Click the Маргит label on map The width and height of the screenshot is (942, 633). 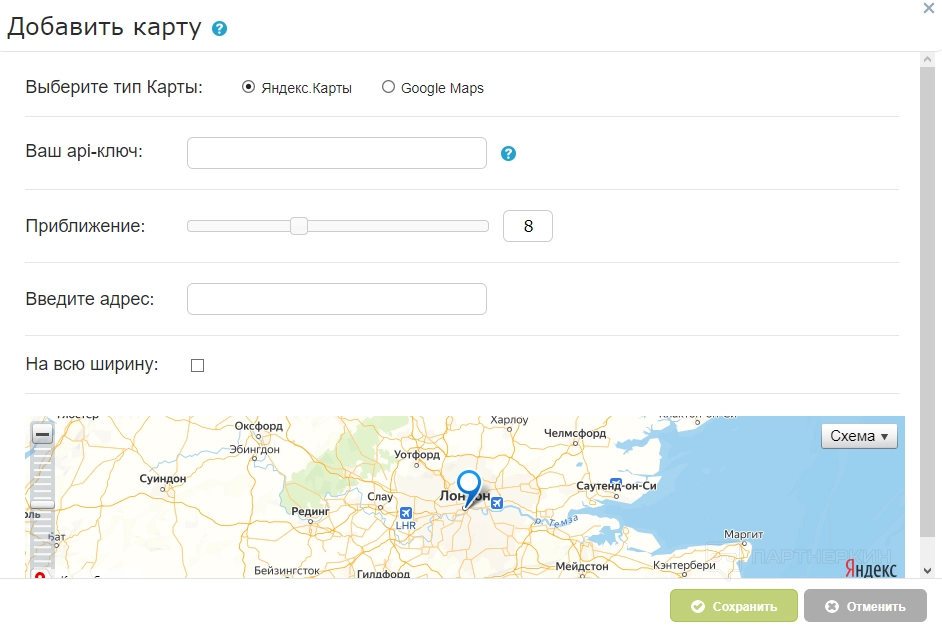743,534
